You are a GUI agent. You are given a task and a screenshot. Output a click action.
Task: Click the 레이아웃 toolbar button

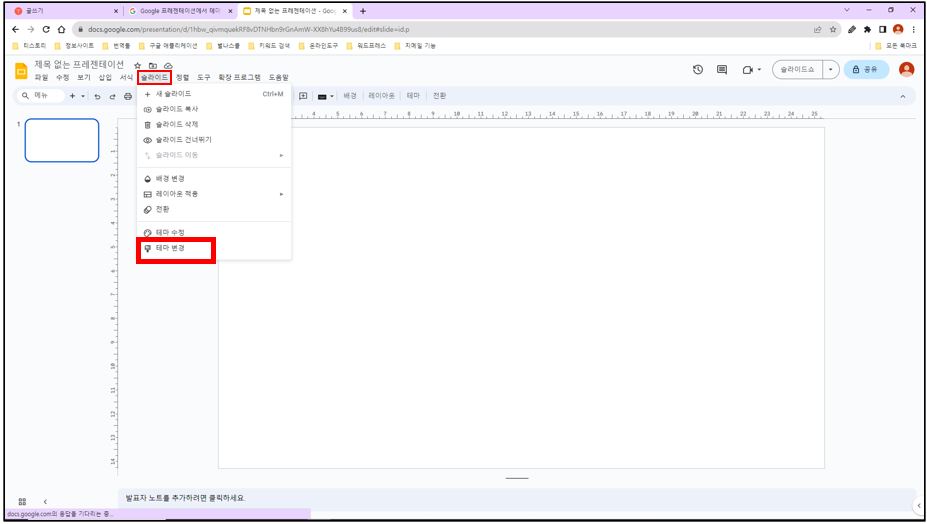coord(381,96)
